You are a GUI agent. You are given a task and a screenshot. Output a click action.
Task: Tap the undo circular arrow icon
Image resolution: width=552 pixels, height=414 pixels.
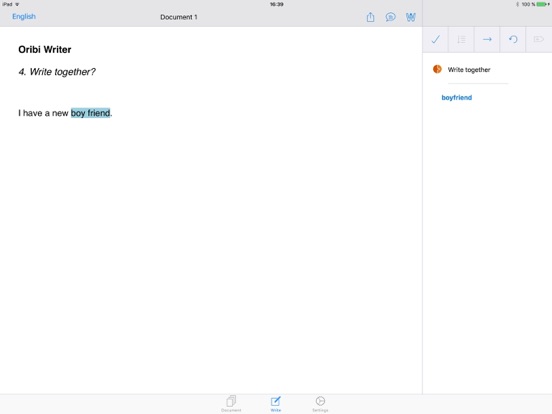pos(513,39)
